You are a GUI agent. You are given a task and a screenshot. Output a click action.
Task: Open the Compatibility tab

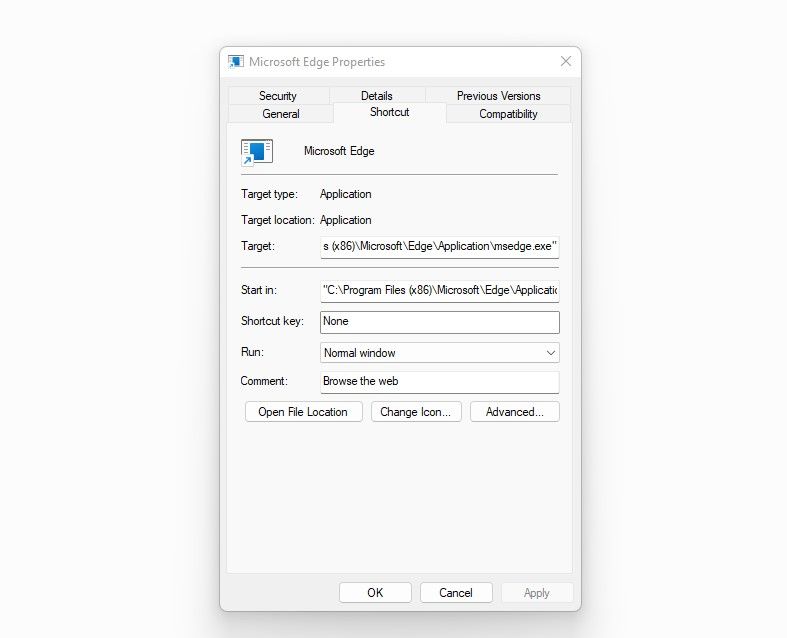pos(508,114)
